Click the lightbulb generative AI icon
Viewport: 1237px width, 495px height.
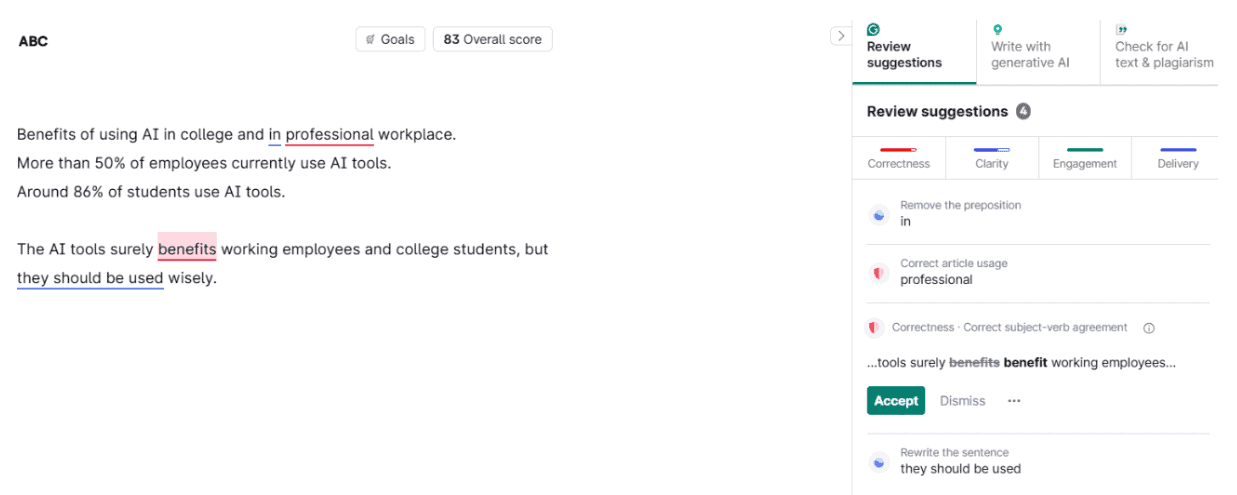(x=997, y=30)
